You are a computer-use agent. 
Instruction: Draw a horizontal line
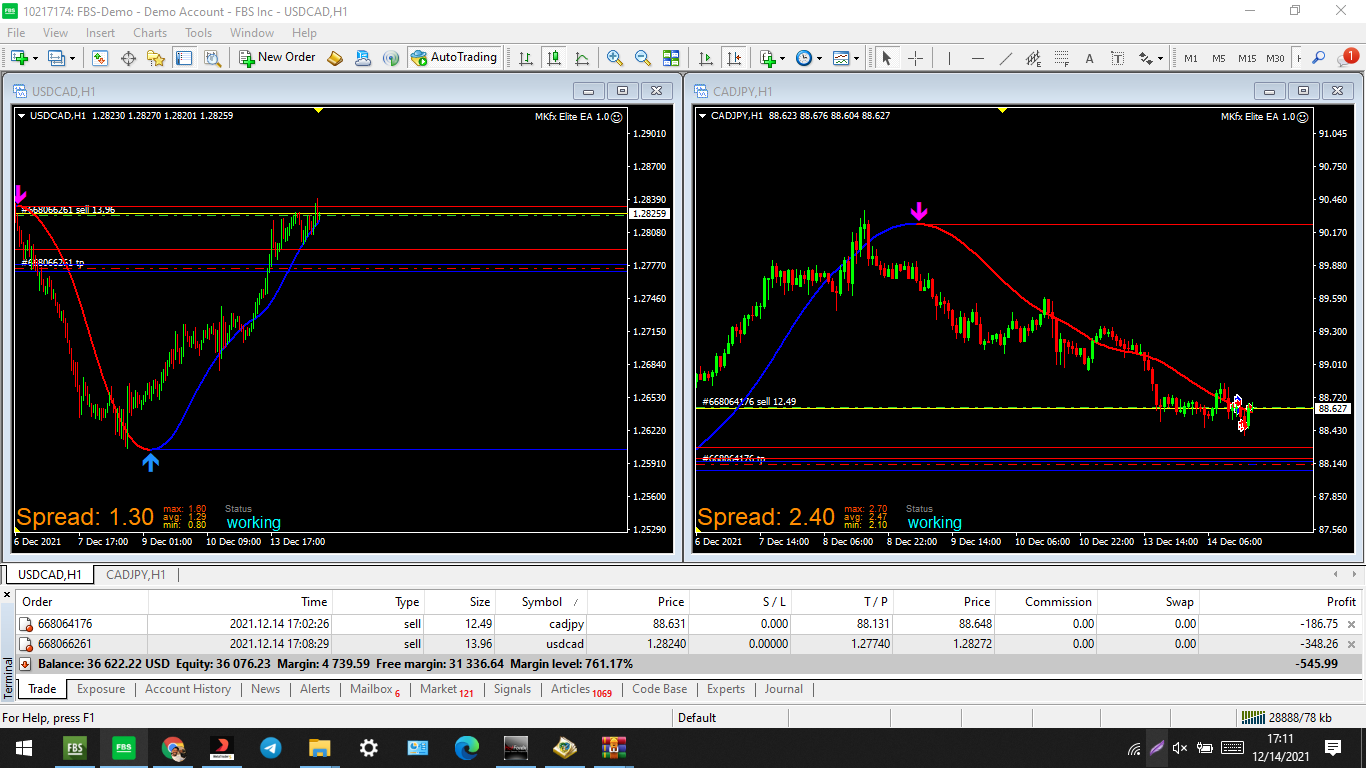pyautogui.click(x=977, y=58)
